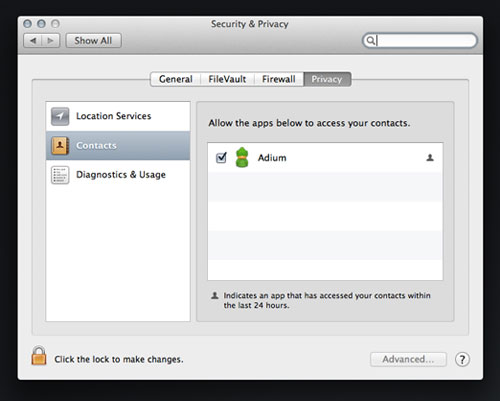
Task: Go forward with the right arrow button
Action: (x=51, y=41)
